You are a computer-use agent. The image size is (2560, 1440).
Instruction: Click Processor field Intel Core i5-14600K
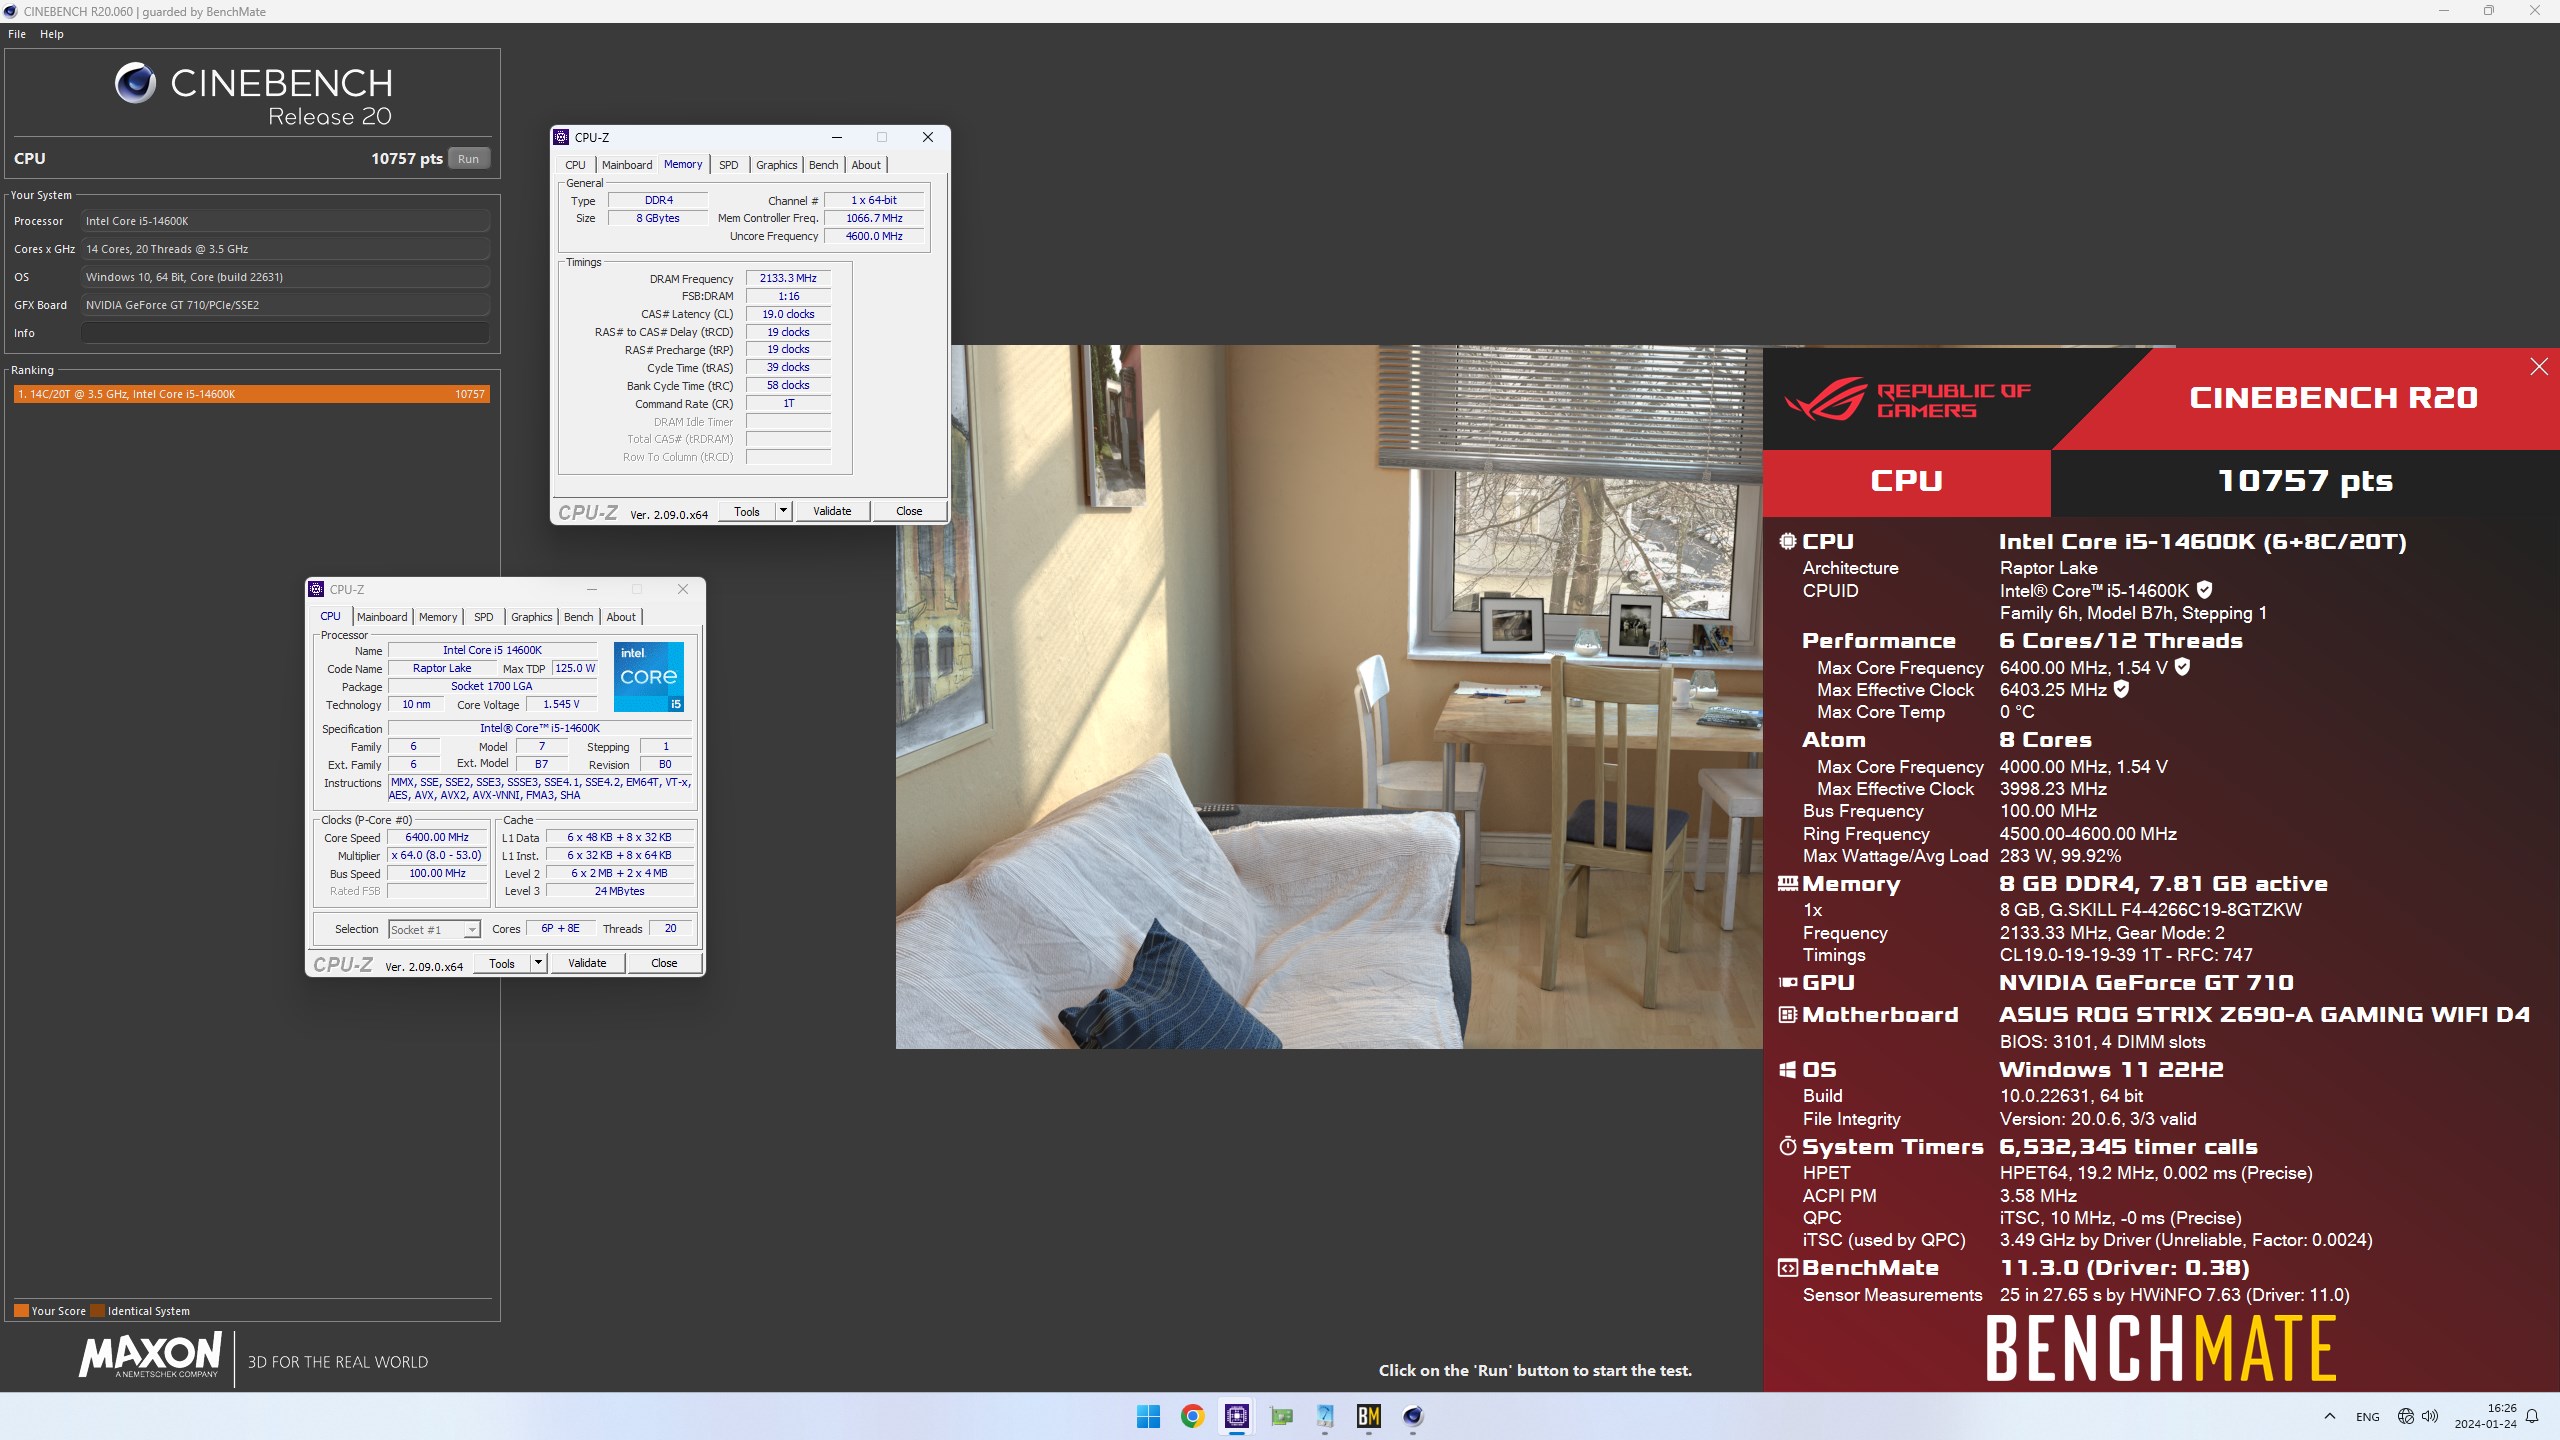(x=286, y=221)
